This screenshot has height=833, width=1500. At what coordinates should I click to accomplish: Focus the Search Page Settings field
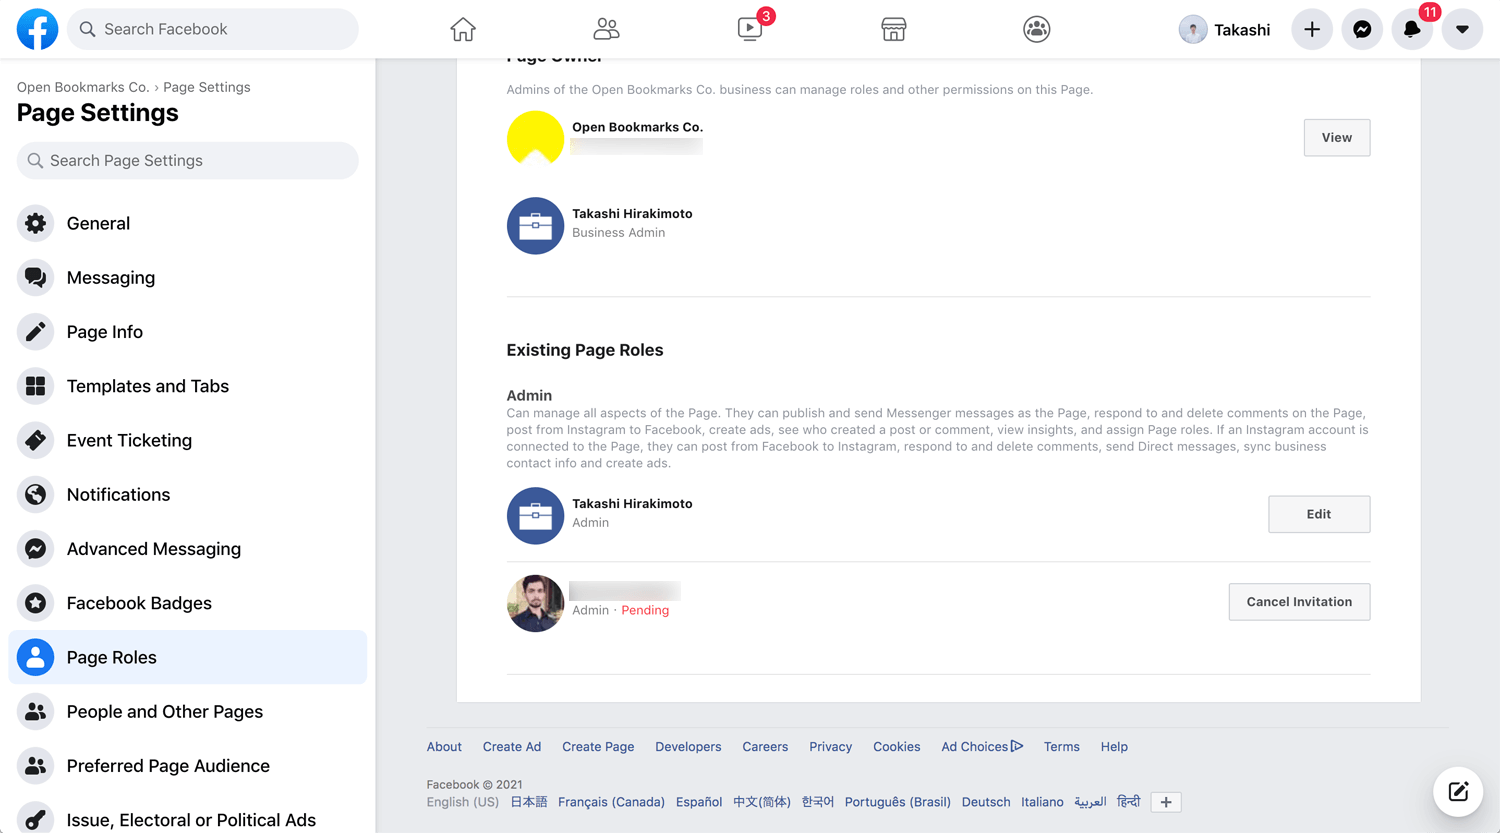[x=188, y=161]
